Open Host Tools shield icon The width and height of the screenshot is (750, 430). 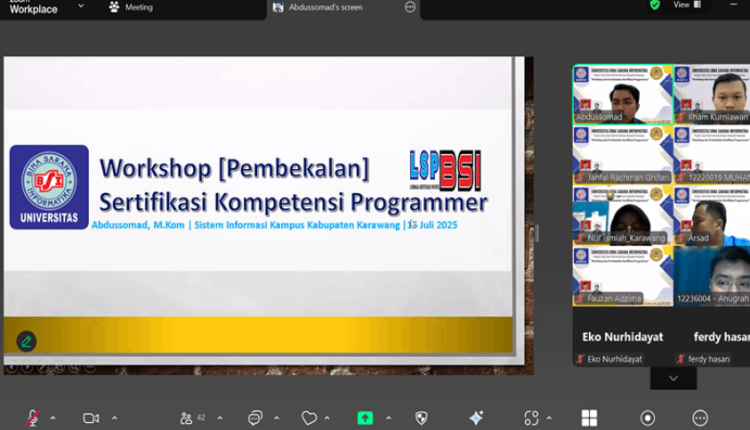click(421, 418)
